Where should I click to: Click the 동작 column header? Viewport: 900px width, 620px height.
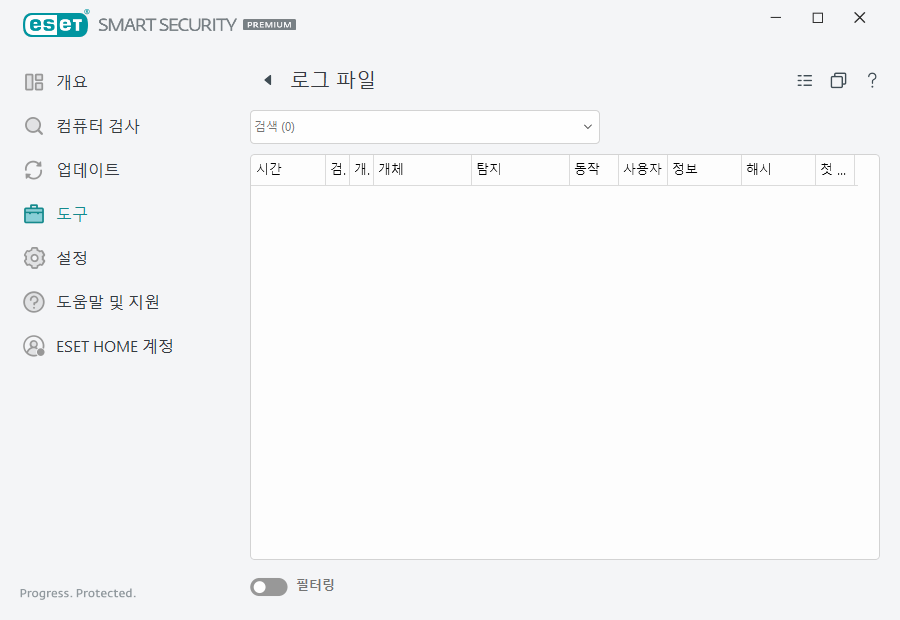pyautogui.click(x=588, y=170)
